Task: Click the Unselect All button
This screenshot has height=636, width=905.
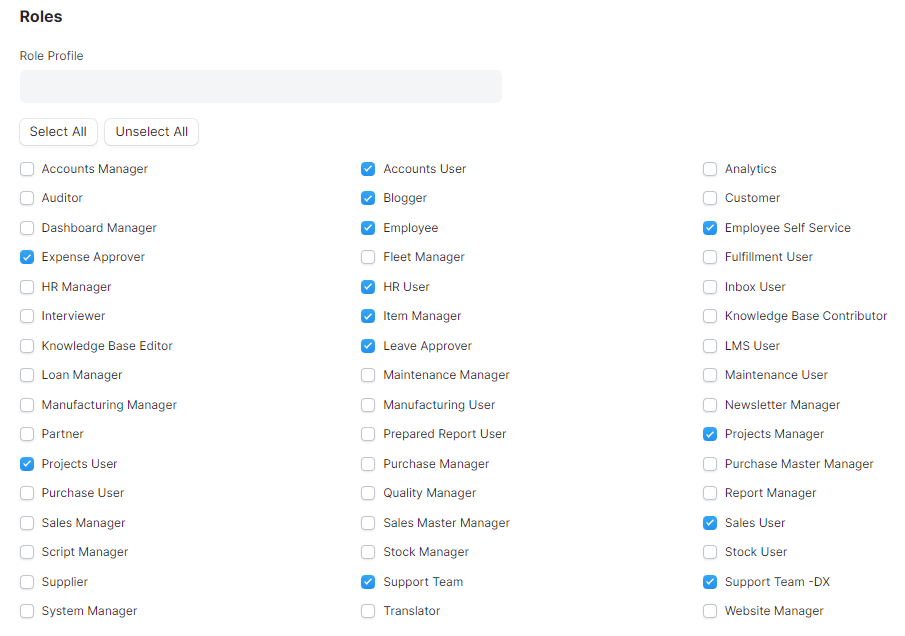Action: tap(151, 132)
